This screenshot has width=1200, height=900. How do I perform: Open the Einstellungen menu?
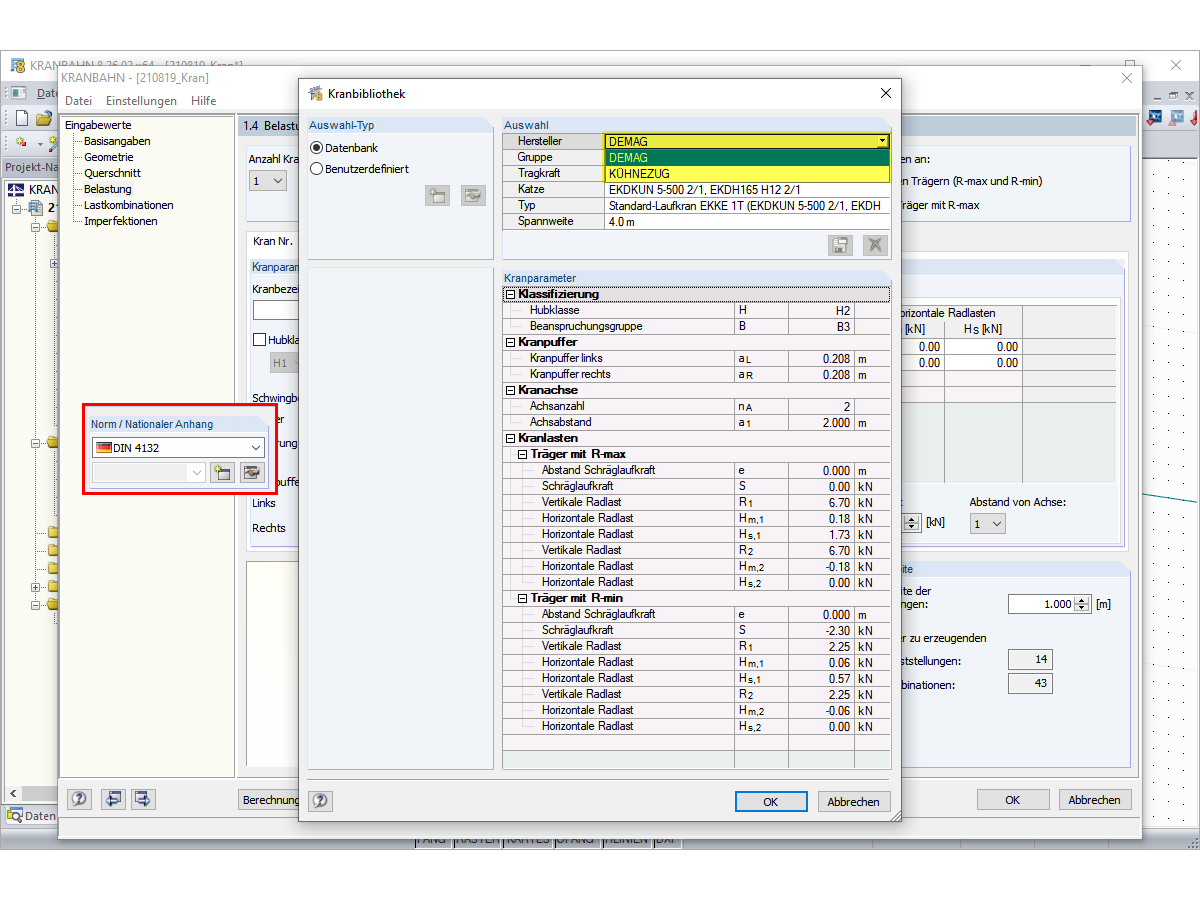pyautogui.click(x=141, y=101)
